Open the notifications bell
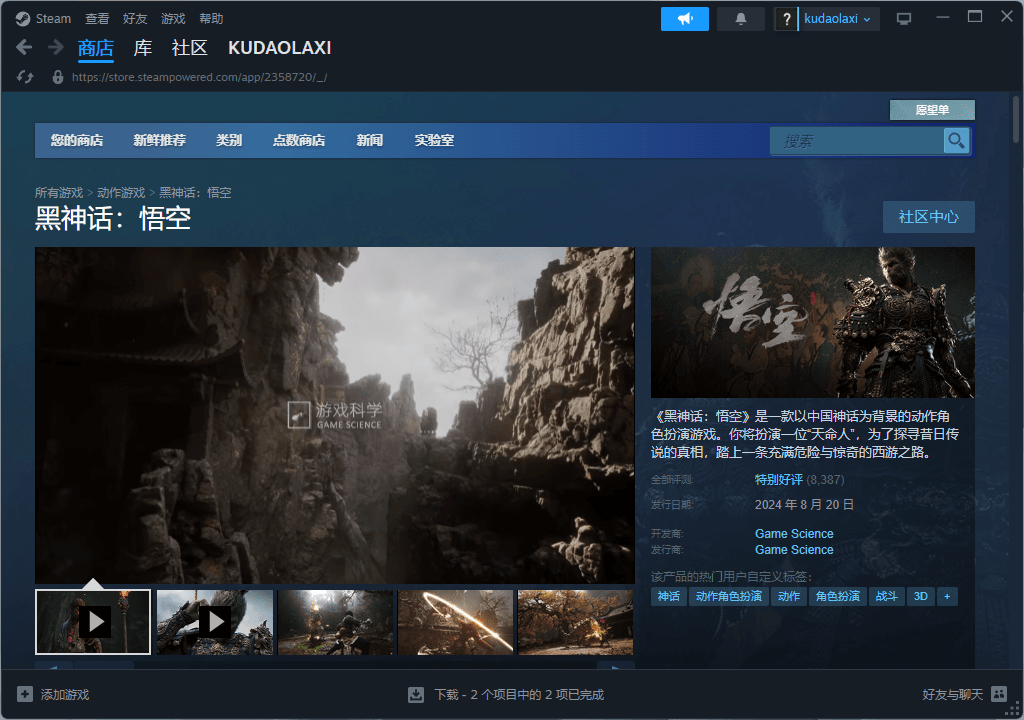 point(740,19)
